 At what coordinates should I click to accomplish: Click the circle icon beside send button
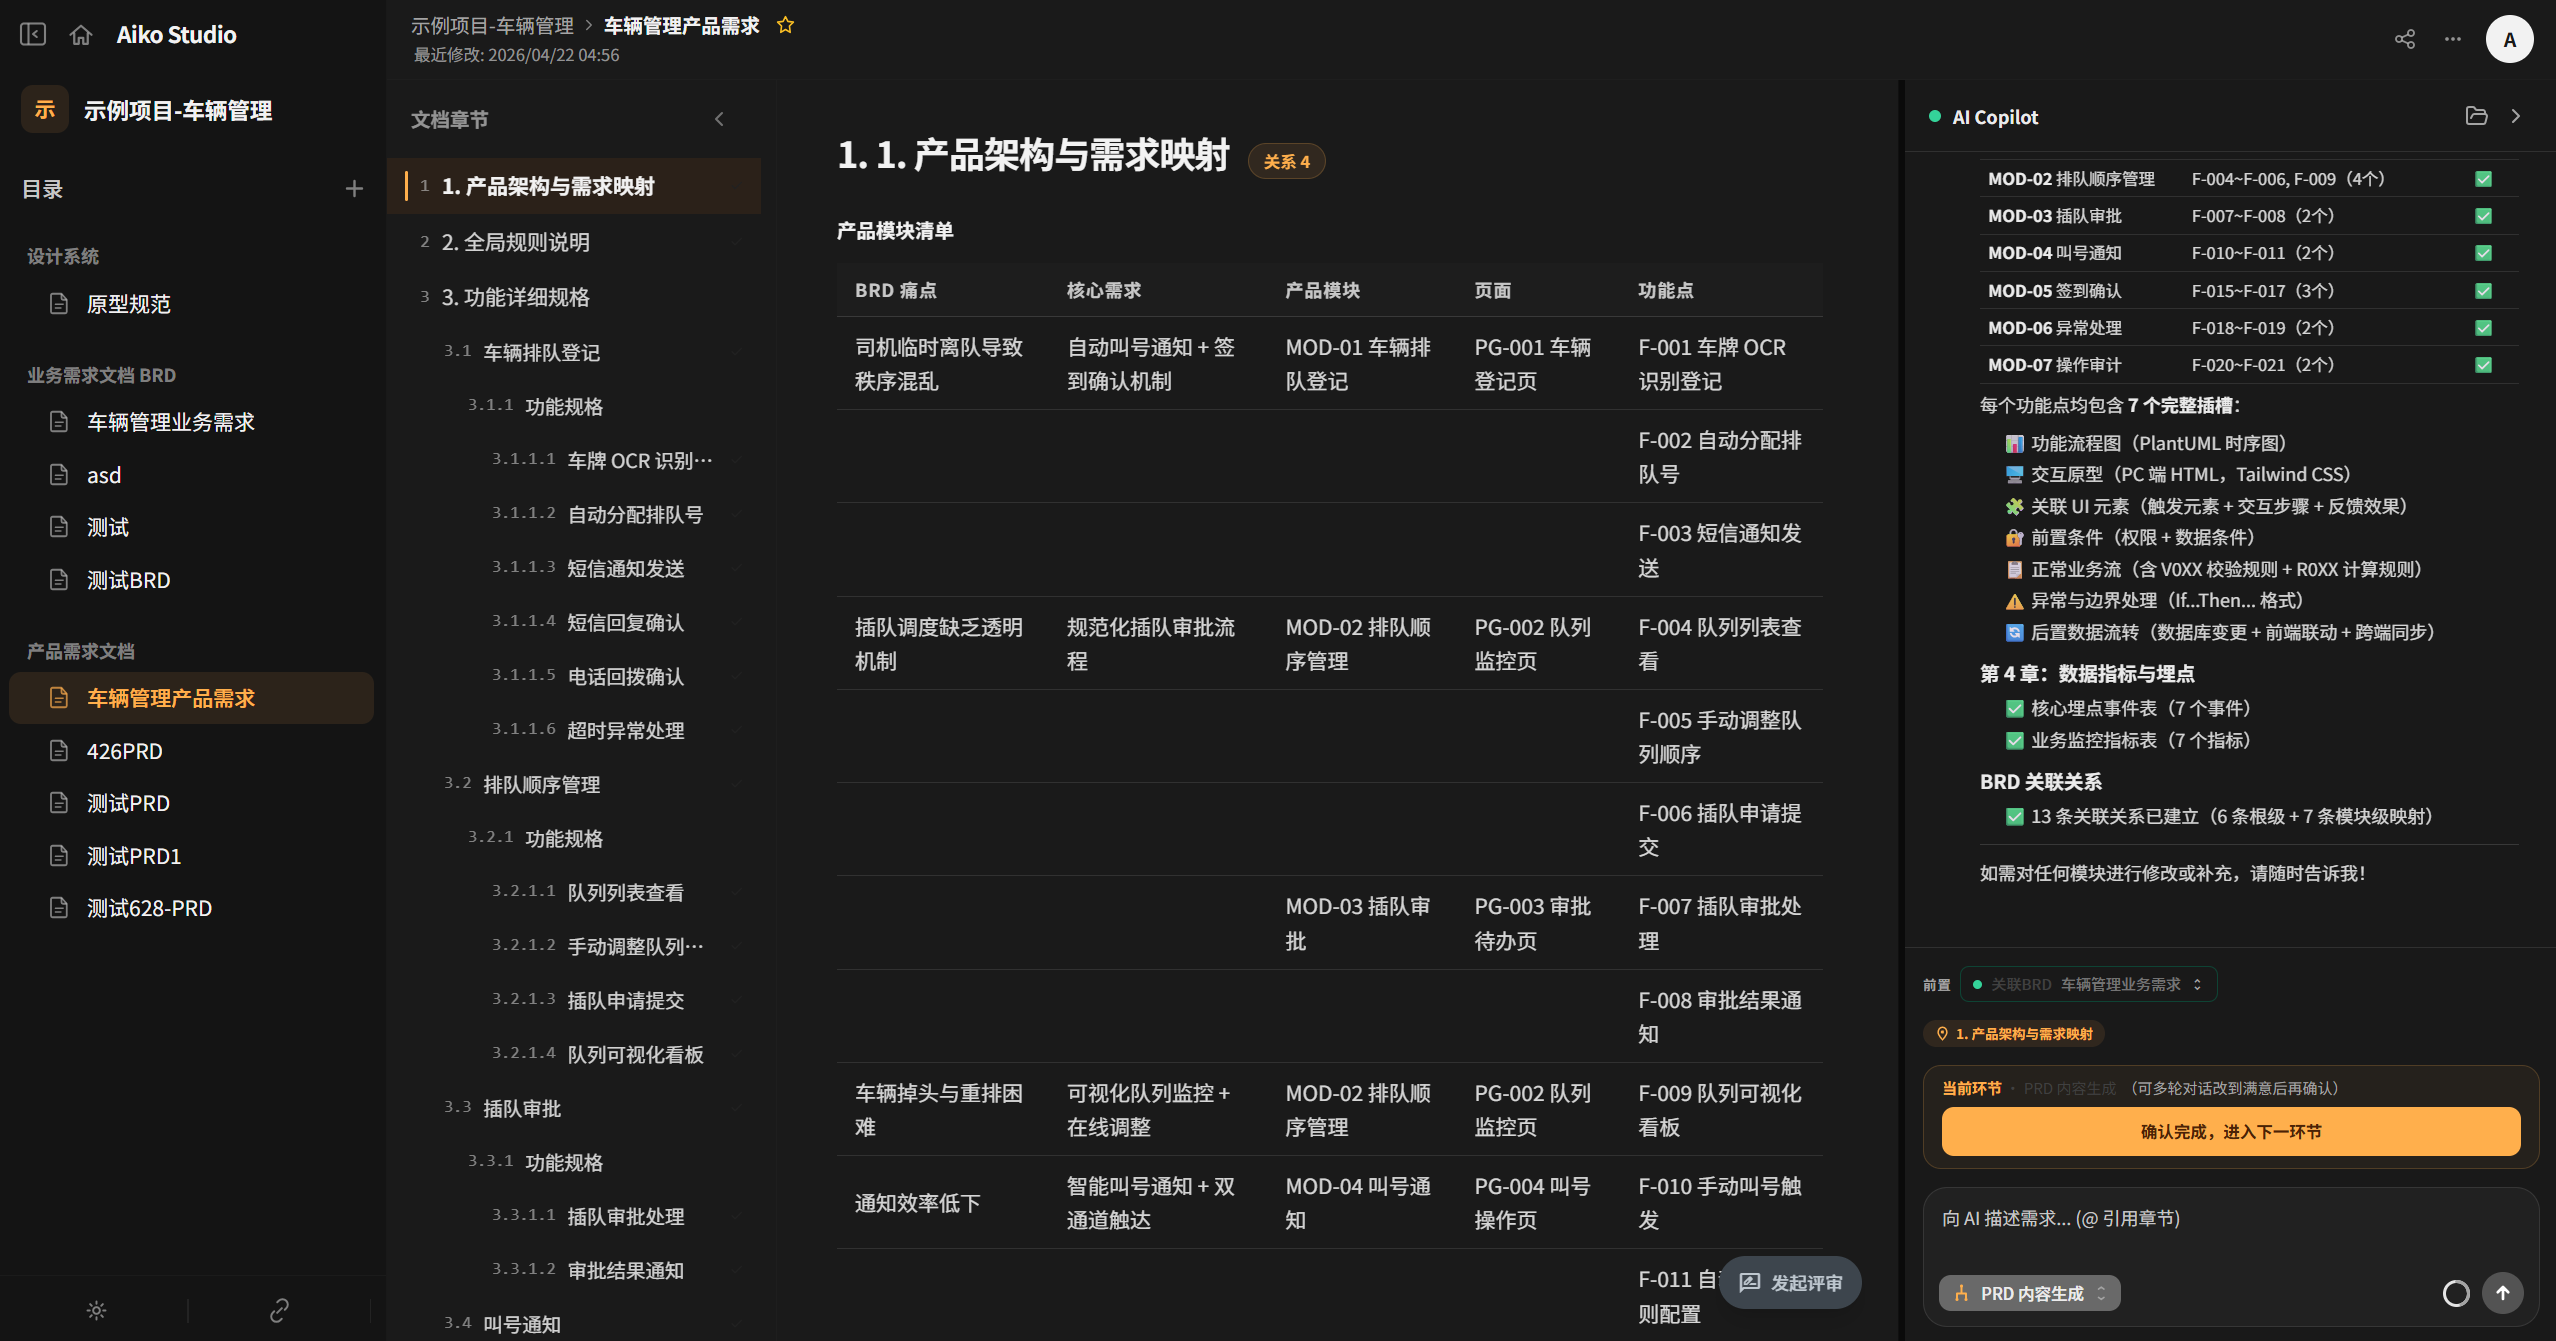tap(2456, 1293)
